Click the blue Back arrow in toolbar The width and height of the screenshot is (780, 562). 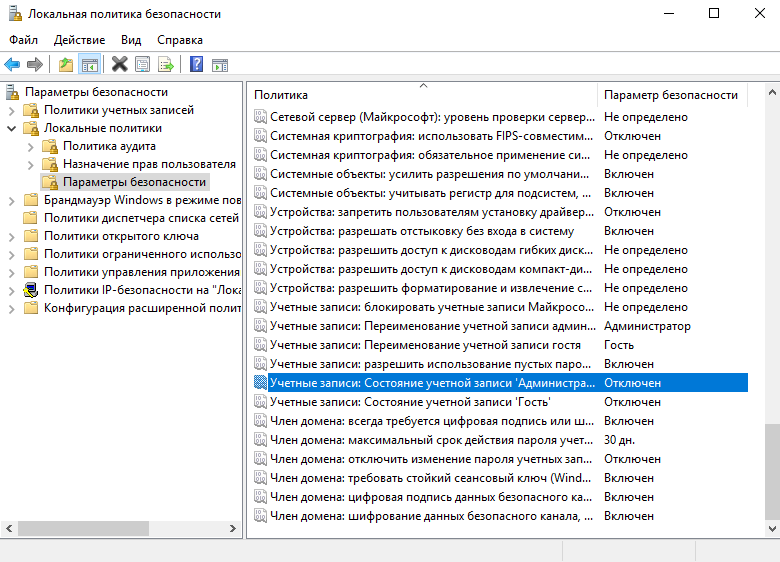[12, 65]
